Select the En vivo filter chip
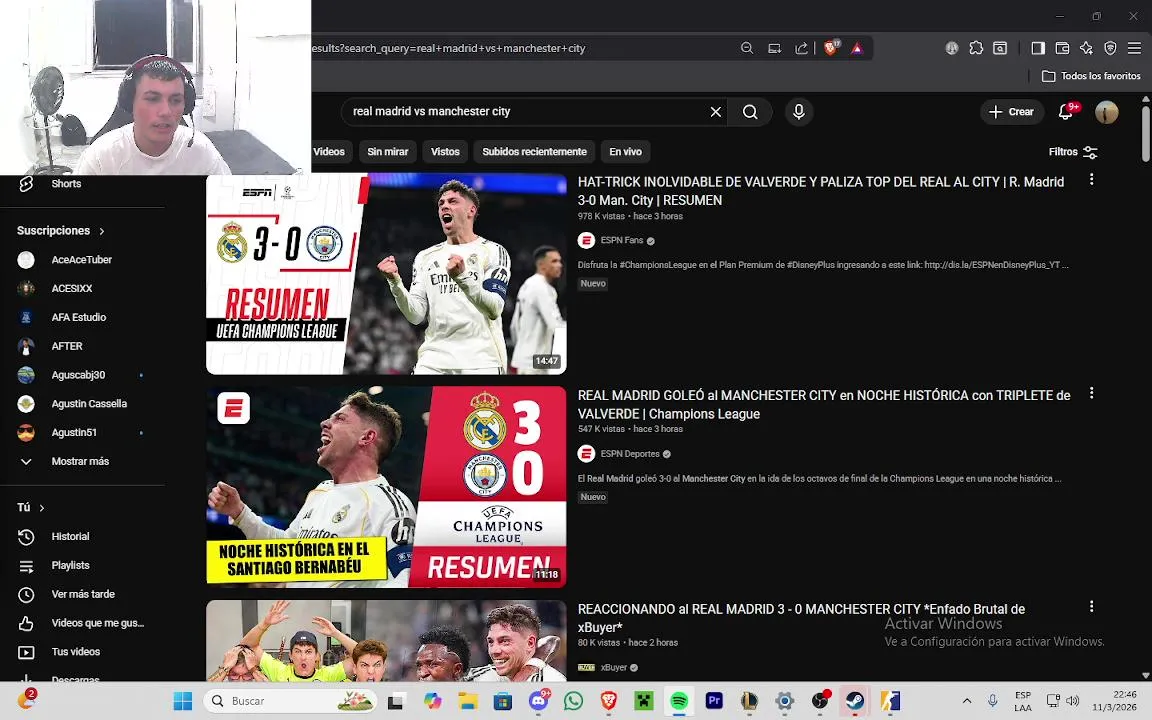 point(625,151)
